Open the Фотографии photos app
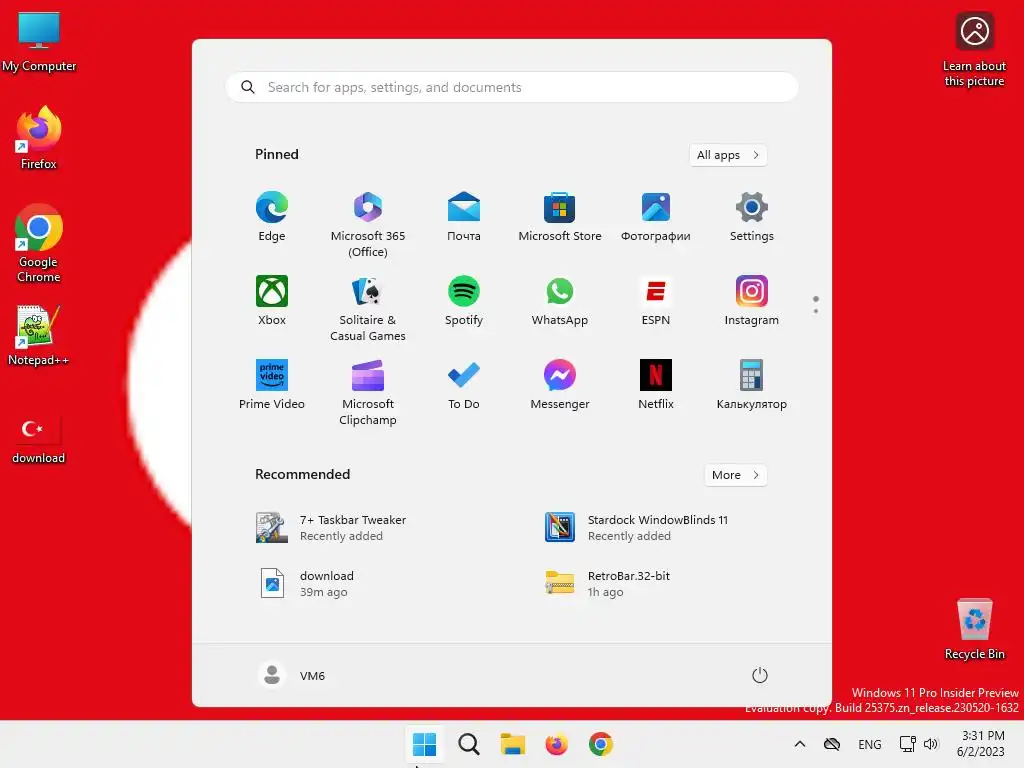The height and width of the screenshot is (768, 1024). coord(656,216)
